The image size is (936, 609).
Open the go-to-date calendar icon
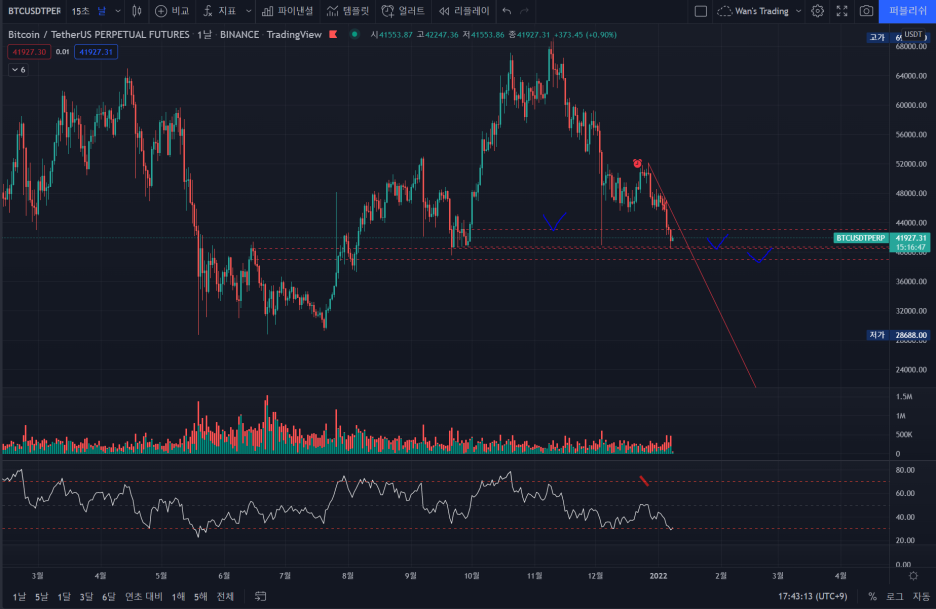coord(260,596)
